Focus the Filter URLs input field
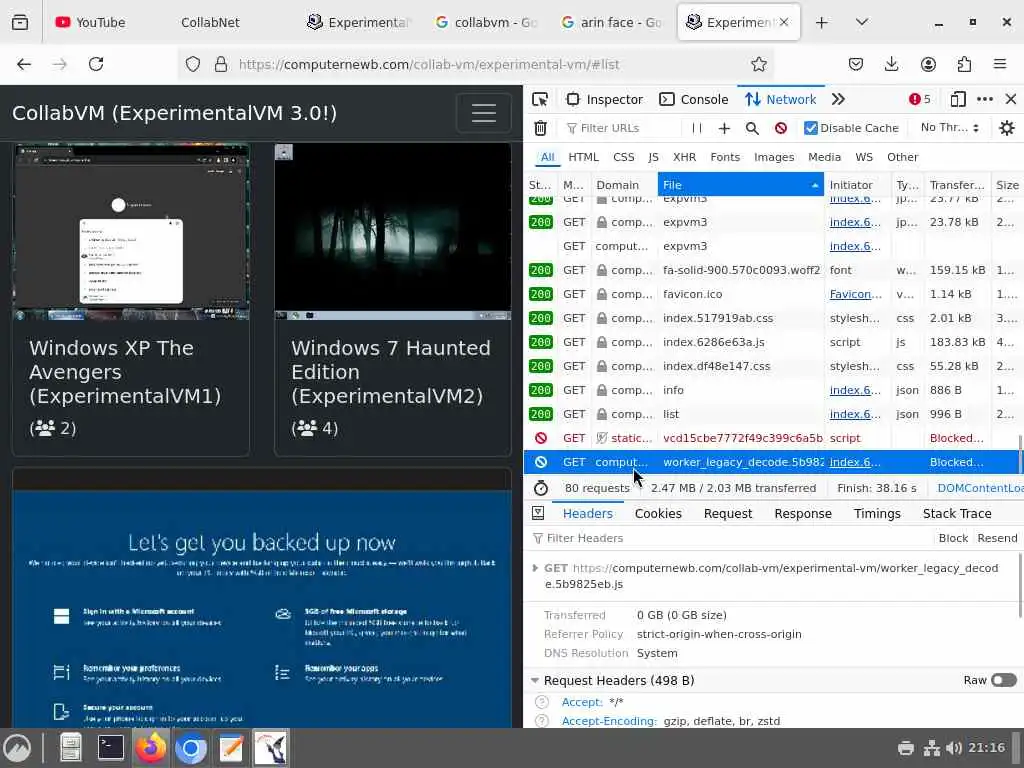 pos(620,128)
